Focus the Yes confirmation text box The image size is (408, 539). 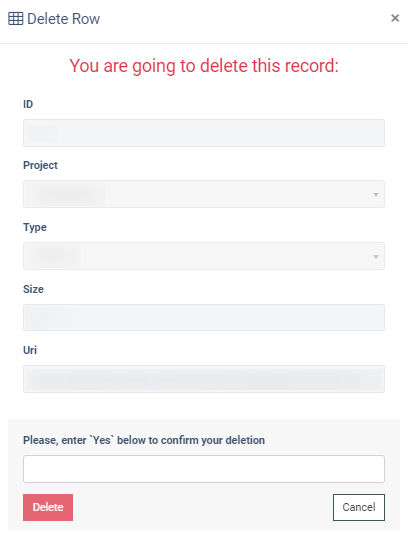click(x=204, y=469)
